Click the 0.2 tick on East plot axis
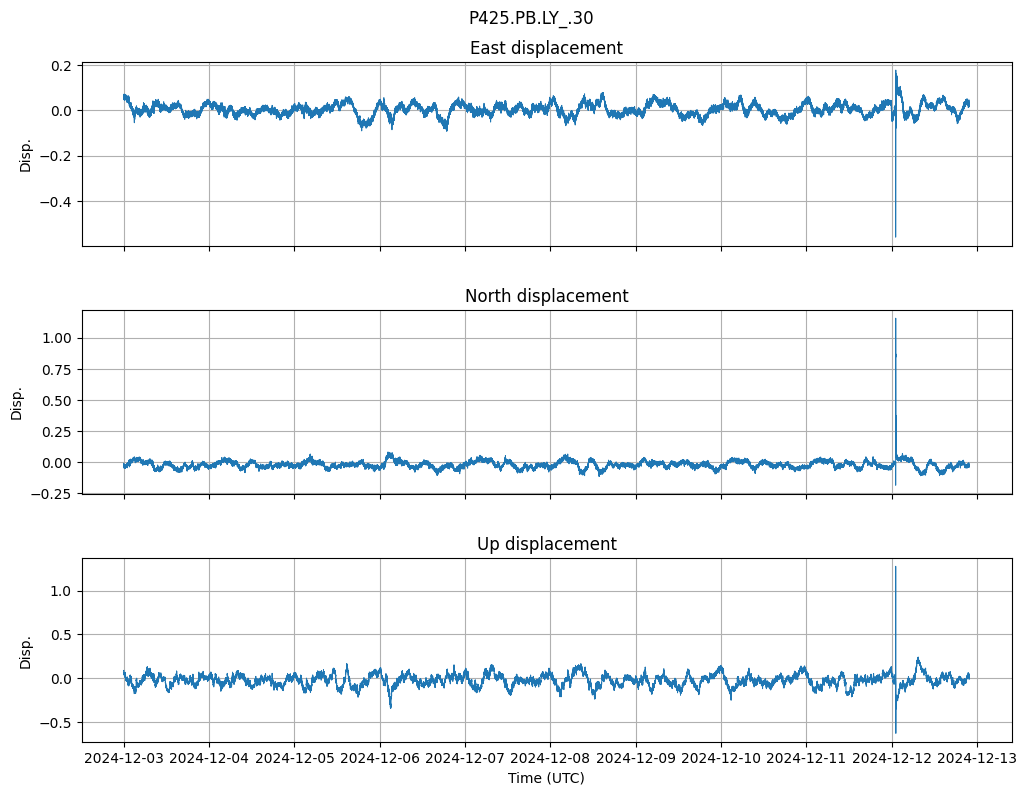The width and height of the screenshot is (1026, 795). (x=60, y=65)
